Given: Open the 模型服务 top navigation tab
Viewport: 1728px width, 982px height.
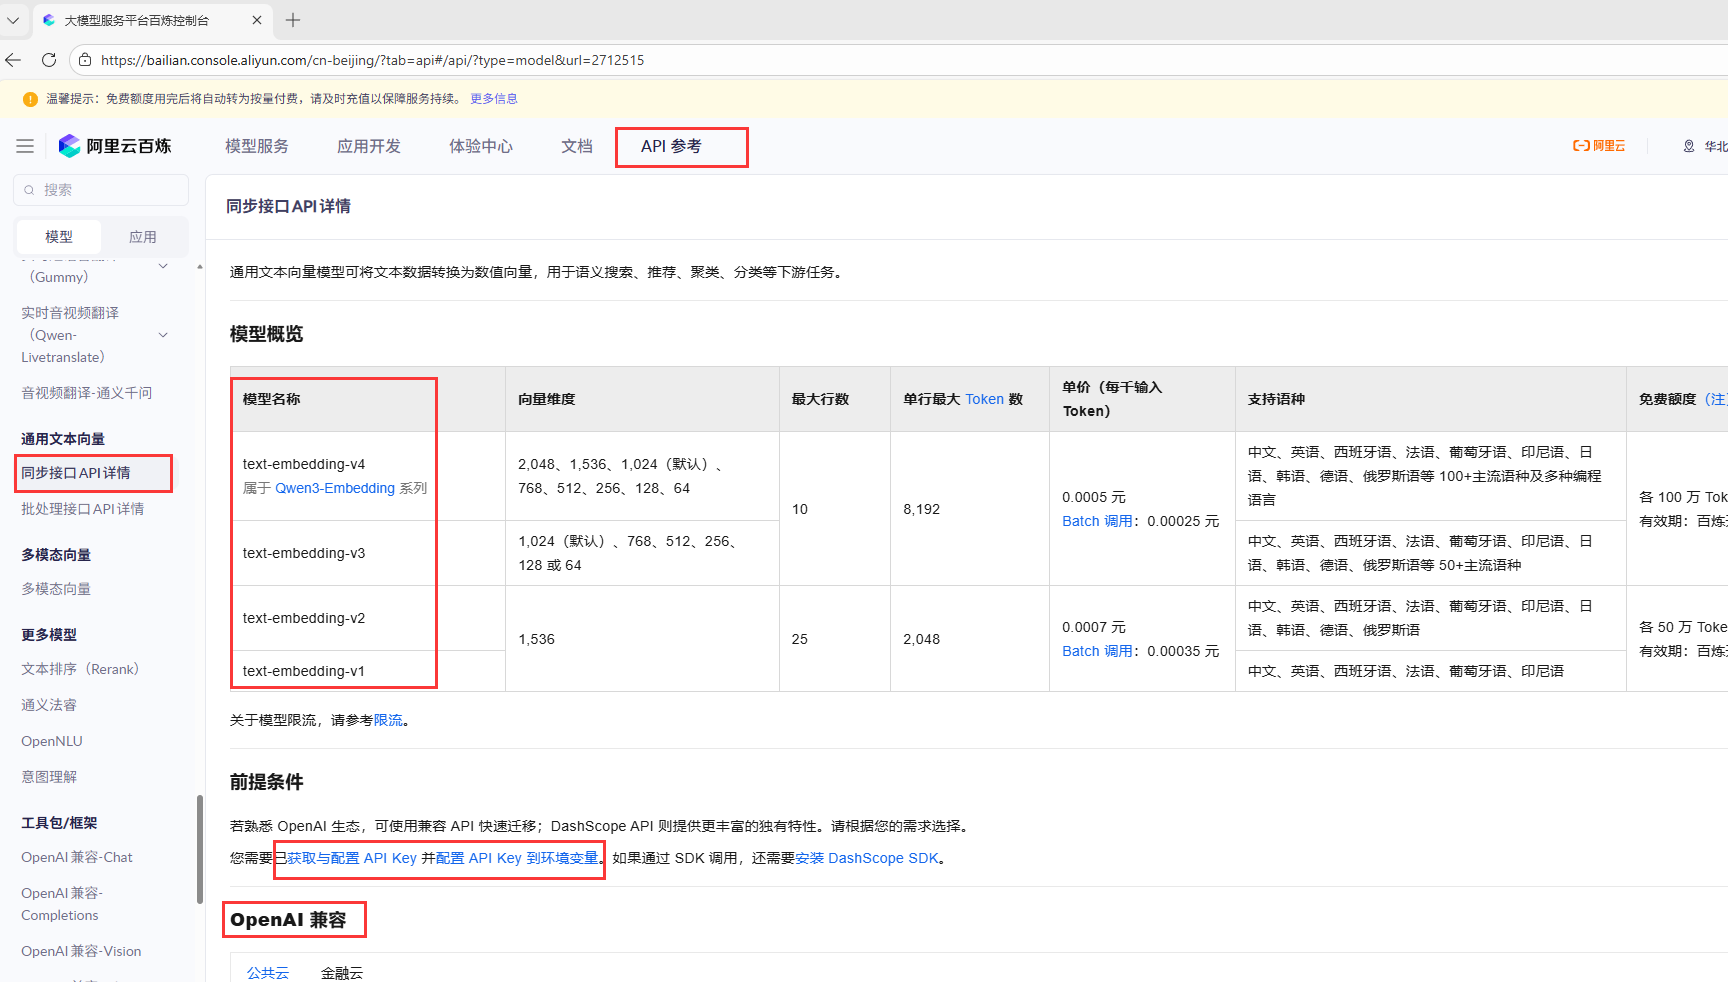Looking at the screenshot, I should click(x=257, y=146).
